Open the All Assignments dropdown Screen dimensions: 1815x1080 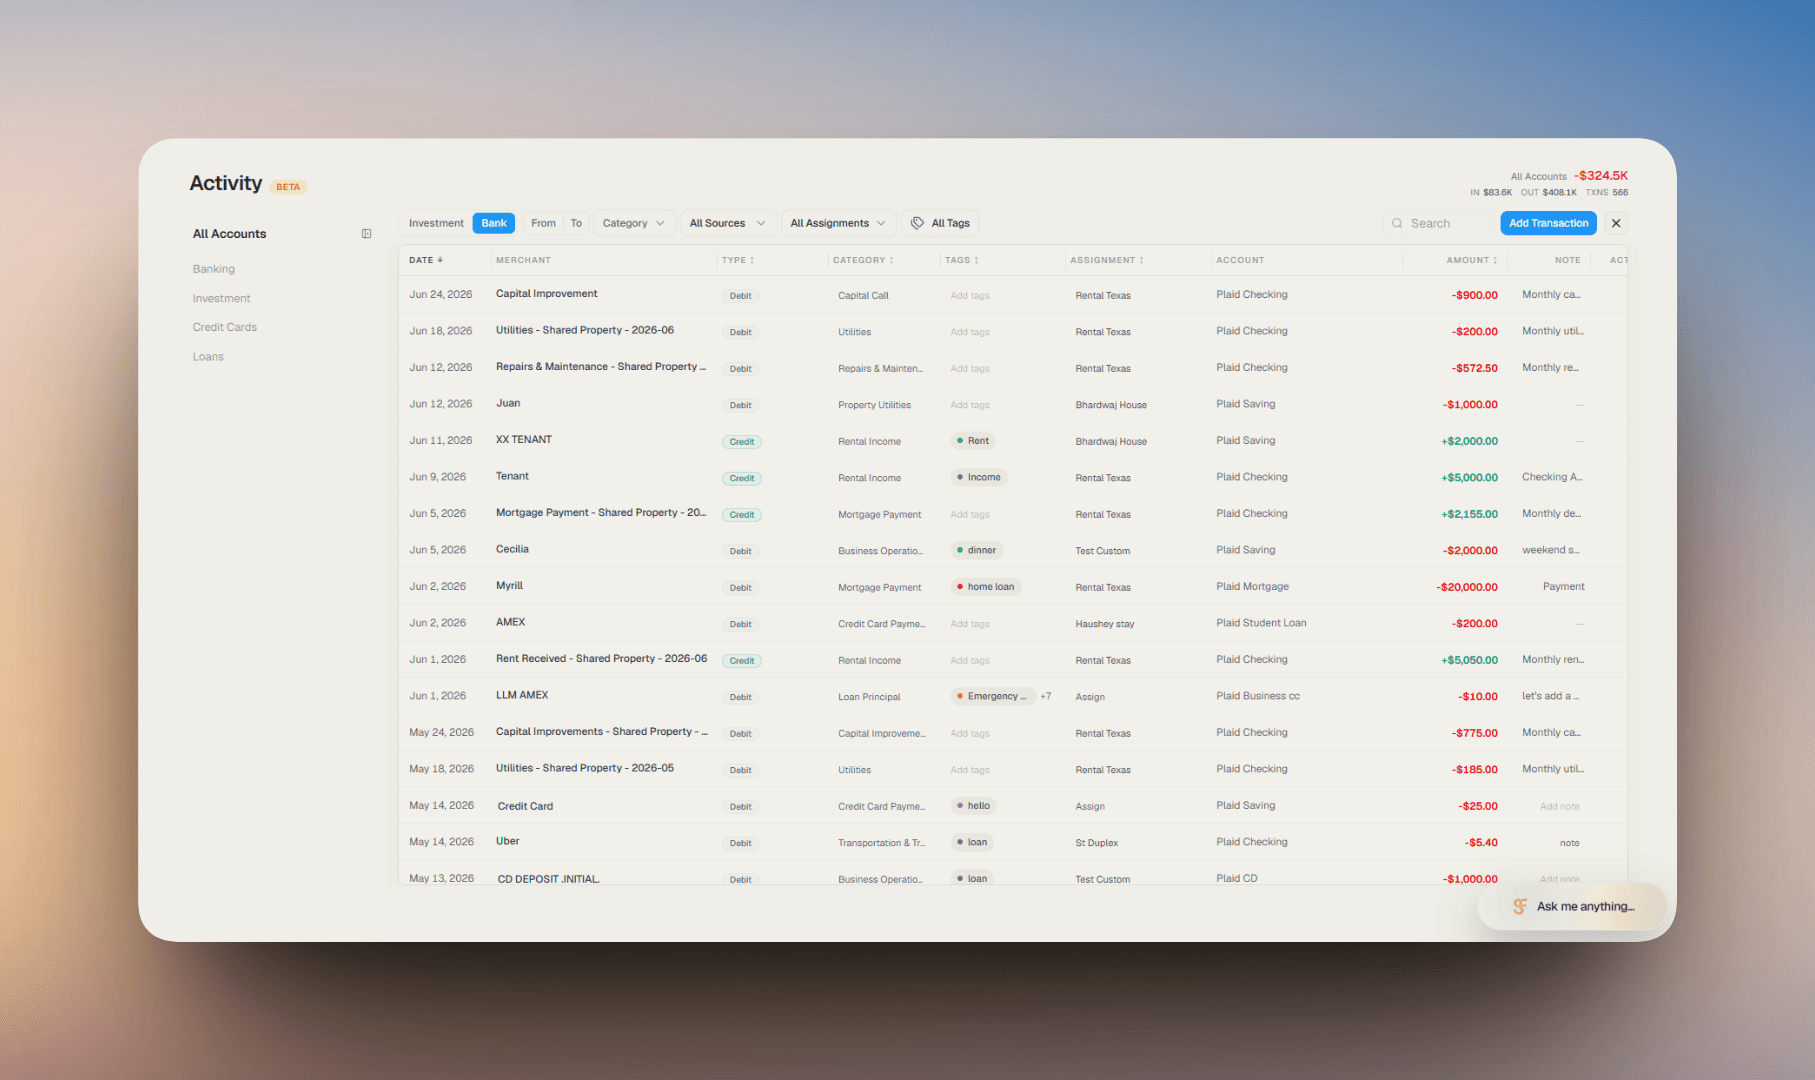pos(838,223)
